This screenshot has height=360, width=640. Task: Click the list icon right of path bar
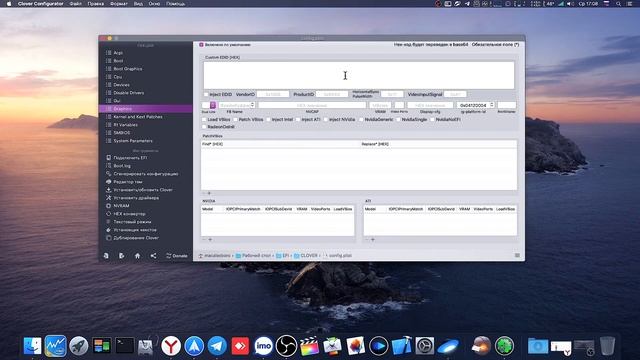click(517, 255)
